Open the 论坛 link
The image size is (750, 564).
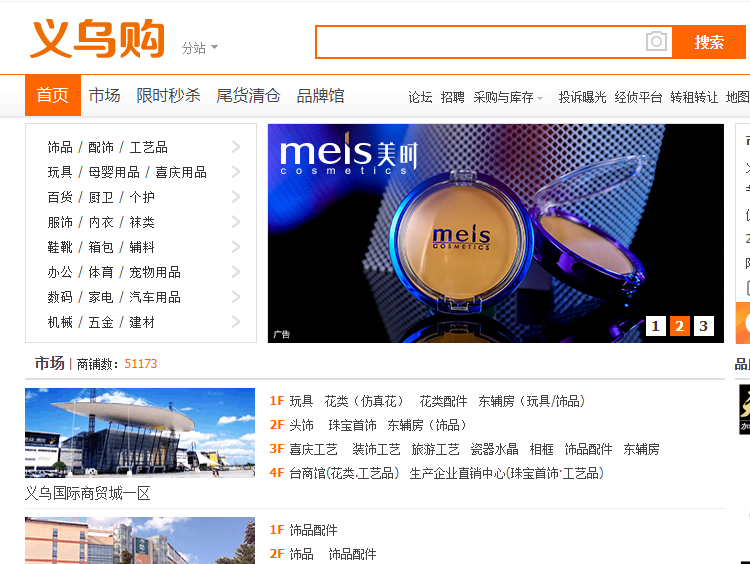(420, 97)
